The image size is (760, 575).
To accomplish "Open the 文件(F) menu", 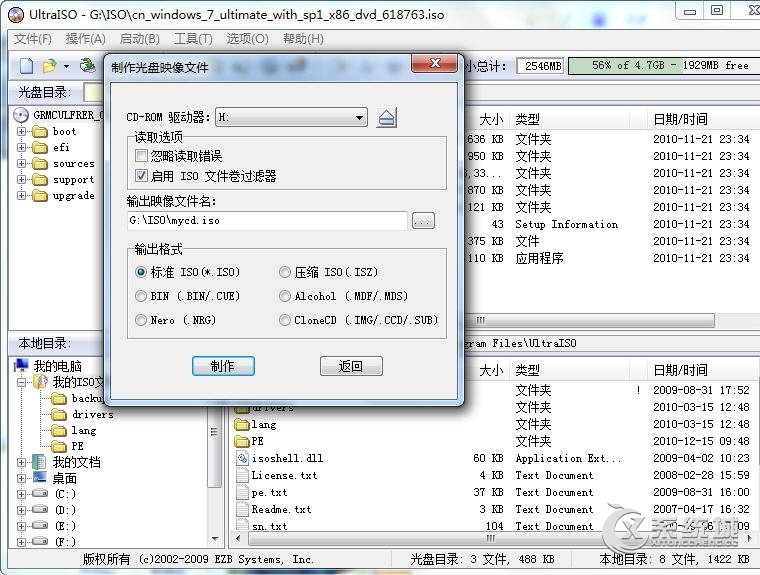I will pos(32,39).
